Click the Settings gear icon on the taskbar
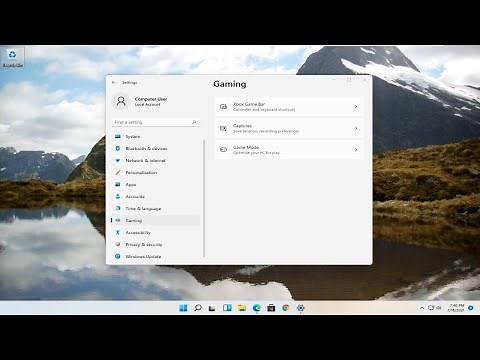This screenshot has width=480, height=360. (301, 308)
